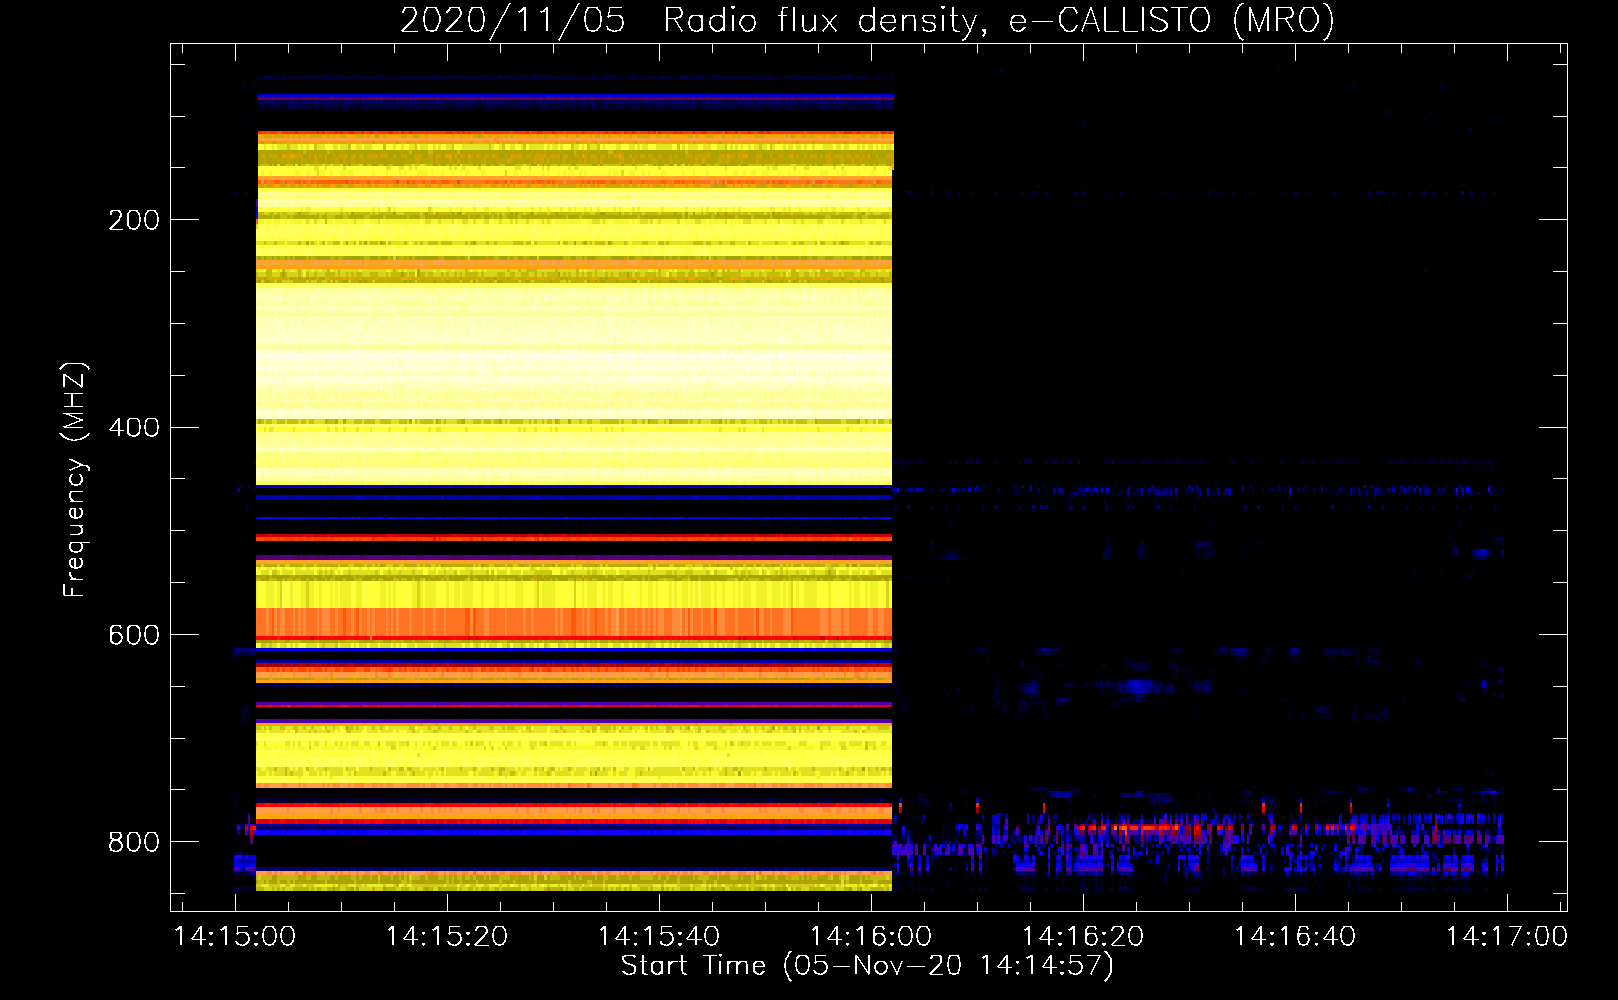Choose the 14:16:40 time tick label

click(x=1295, y=937)
